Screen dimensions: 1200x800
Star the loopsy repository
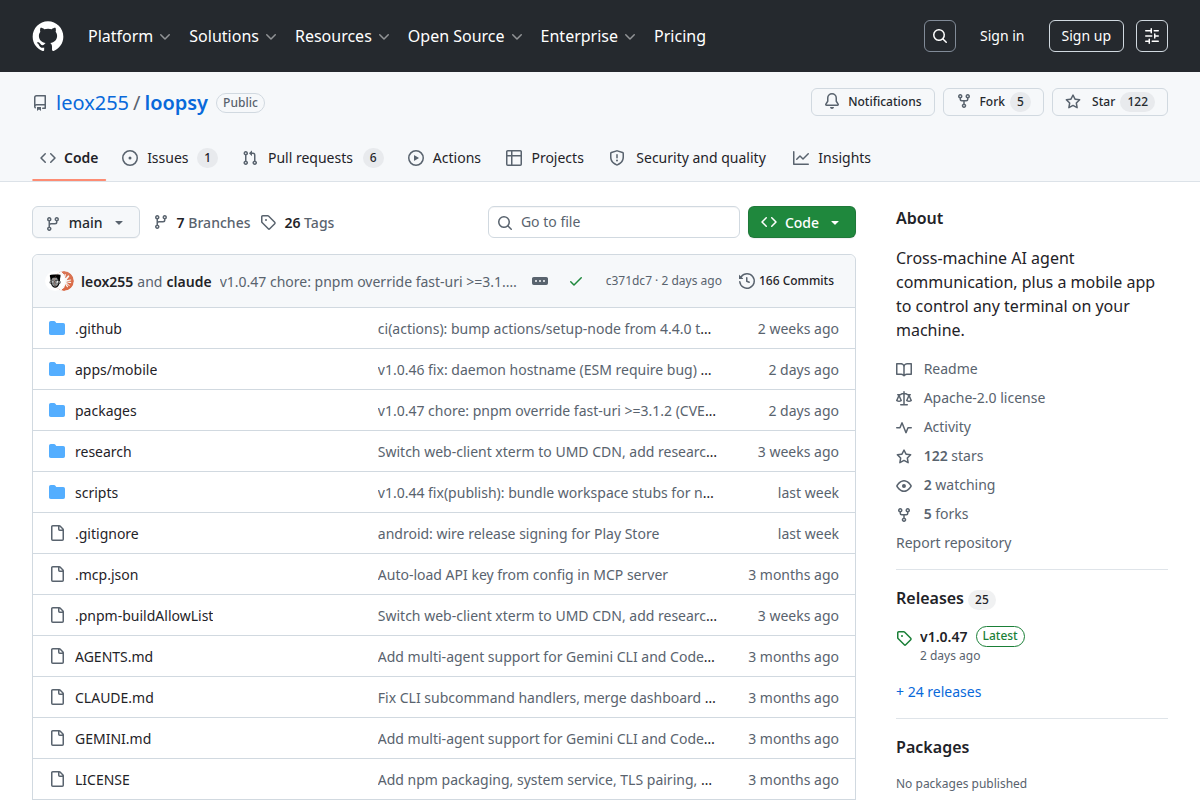[1110, 102]
